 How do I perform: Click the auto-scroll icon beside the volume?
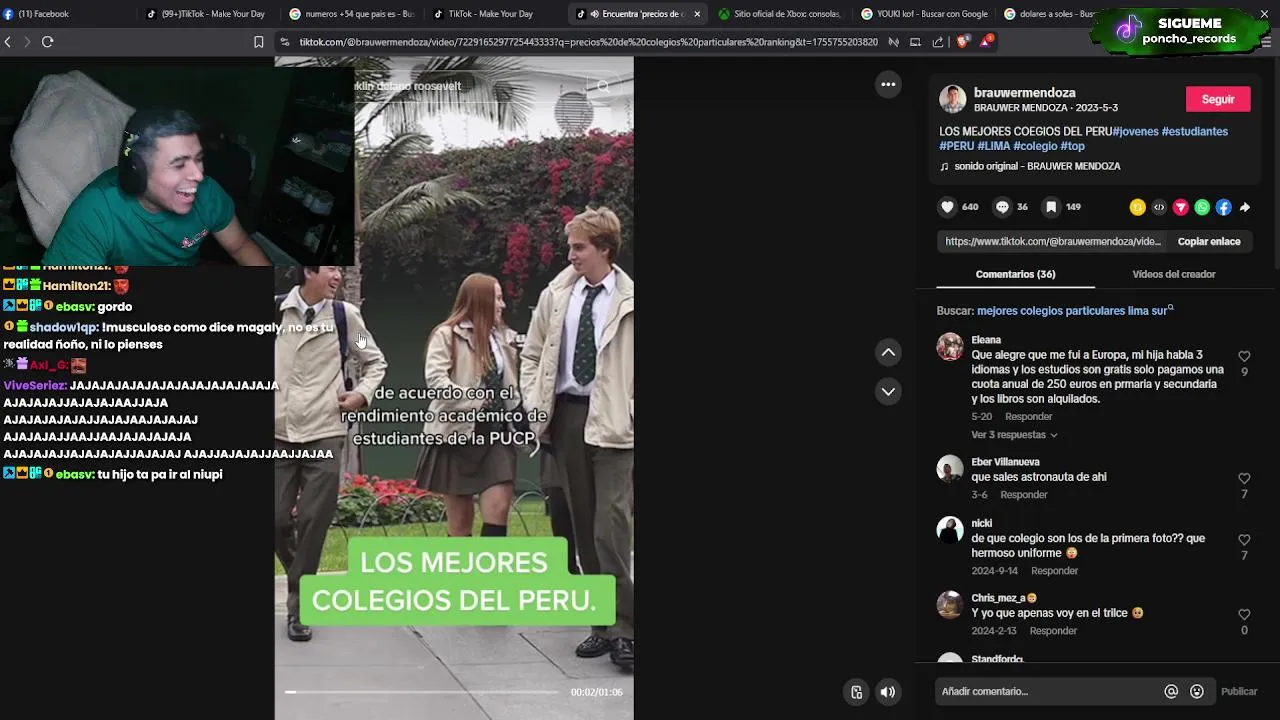857,692
